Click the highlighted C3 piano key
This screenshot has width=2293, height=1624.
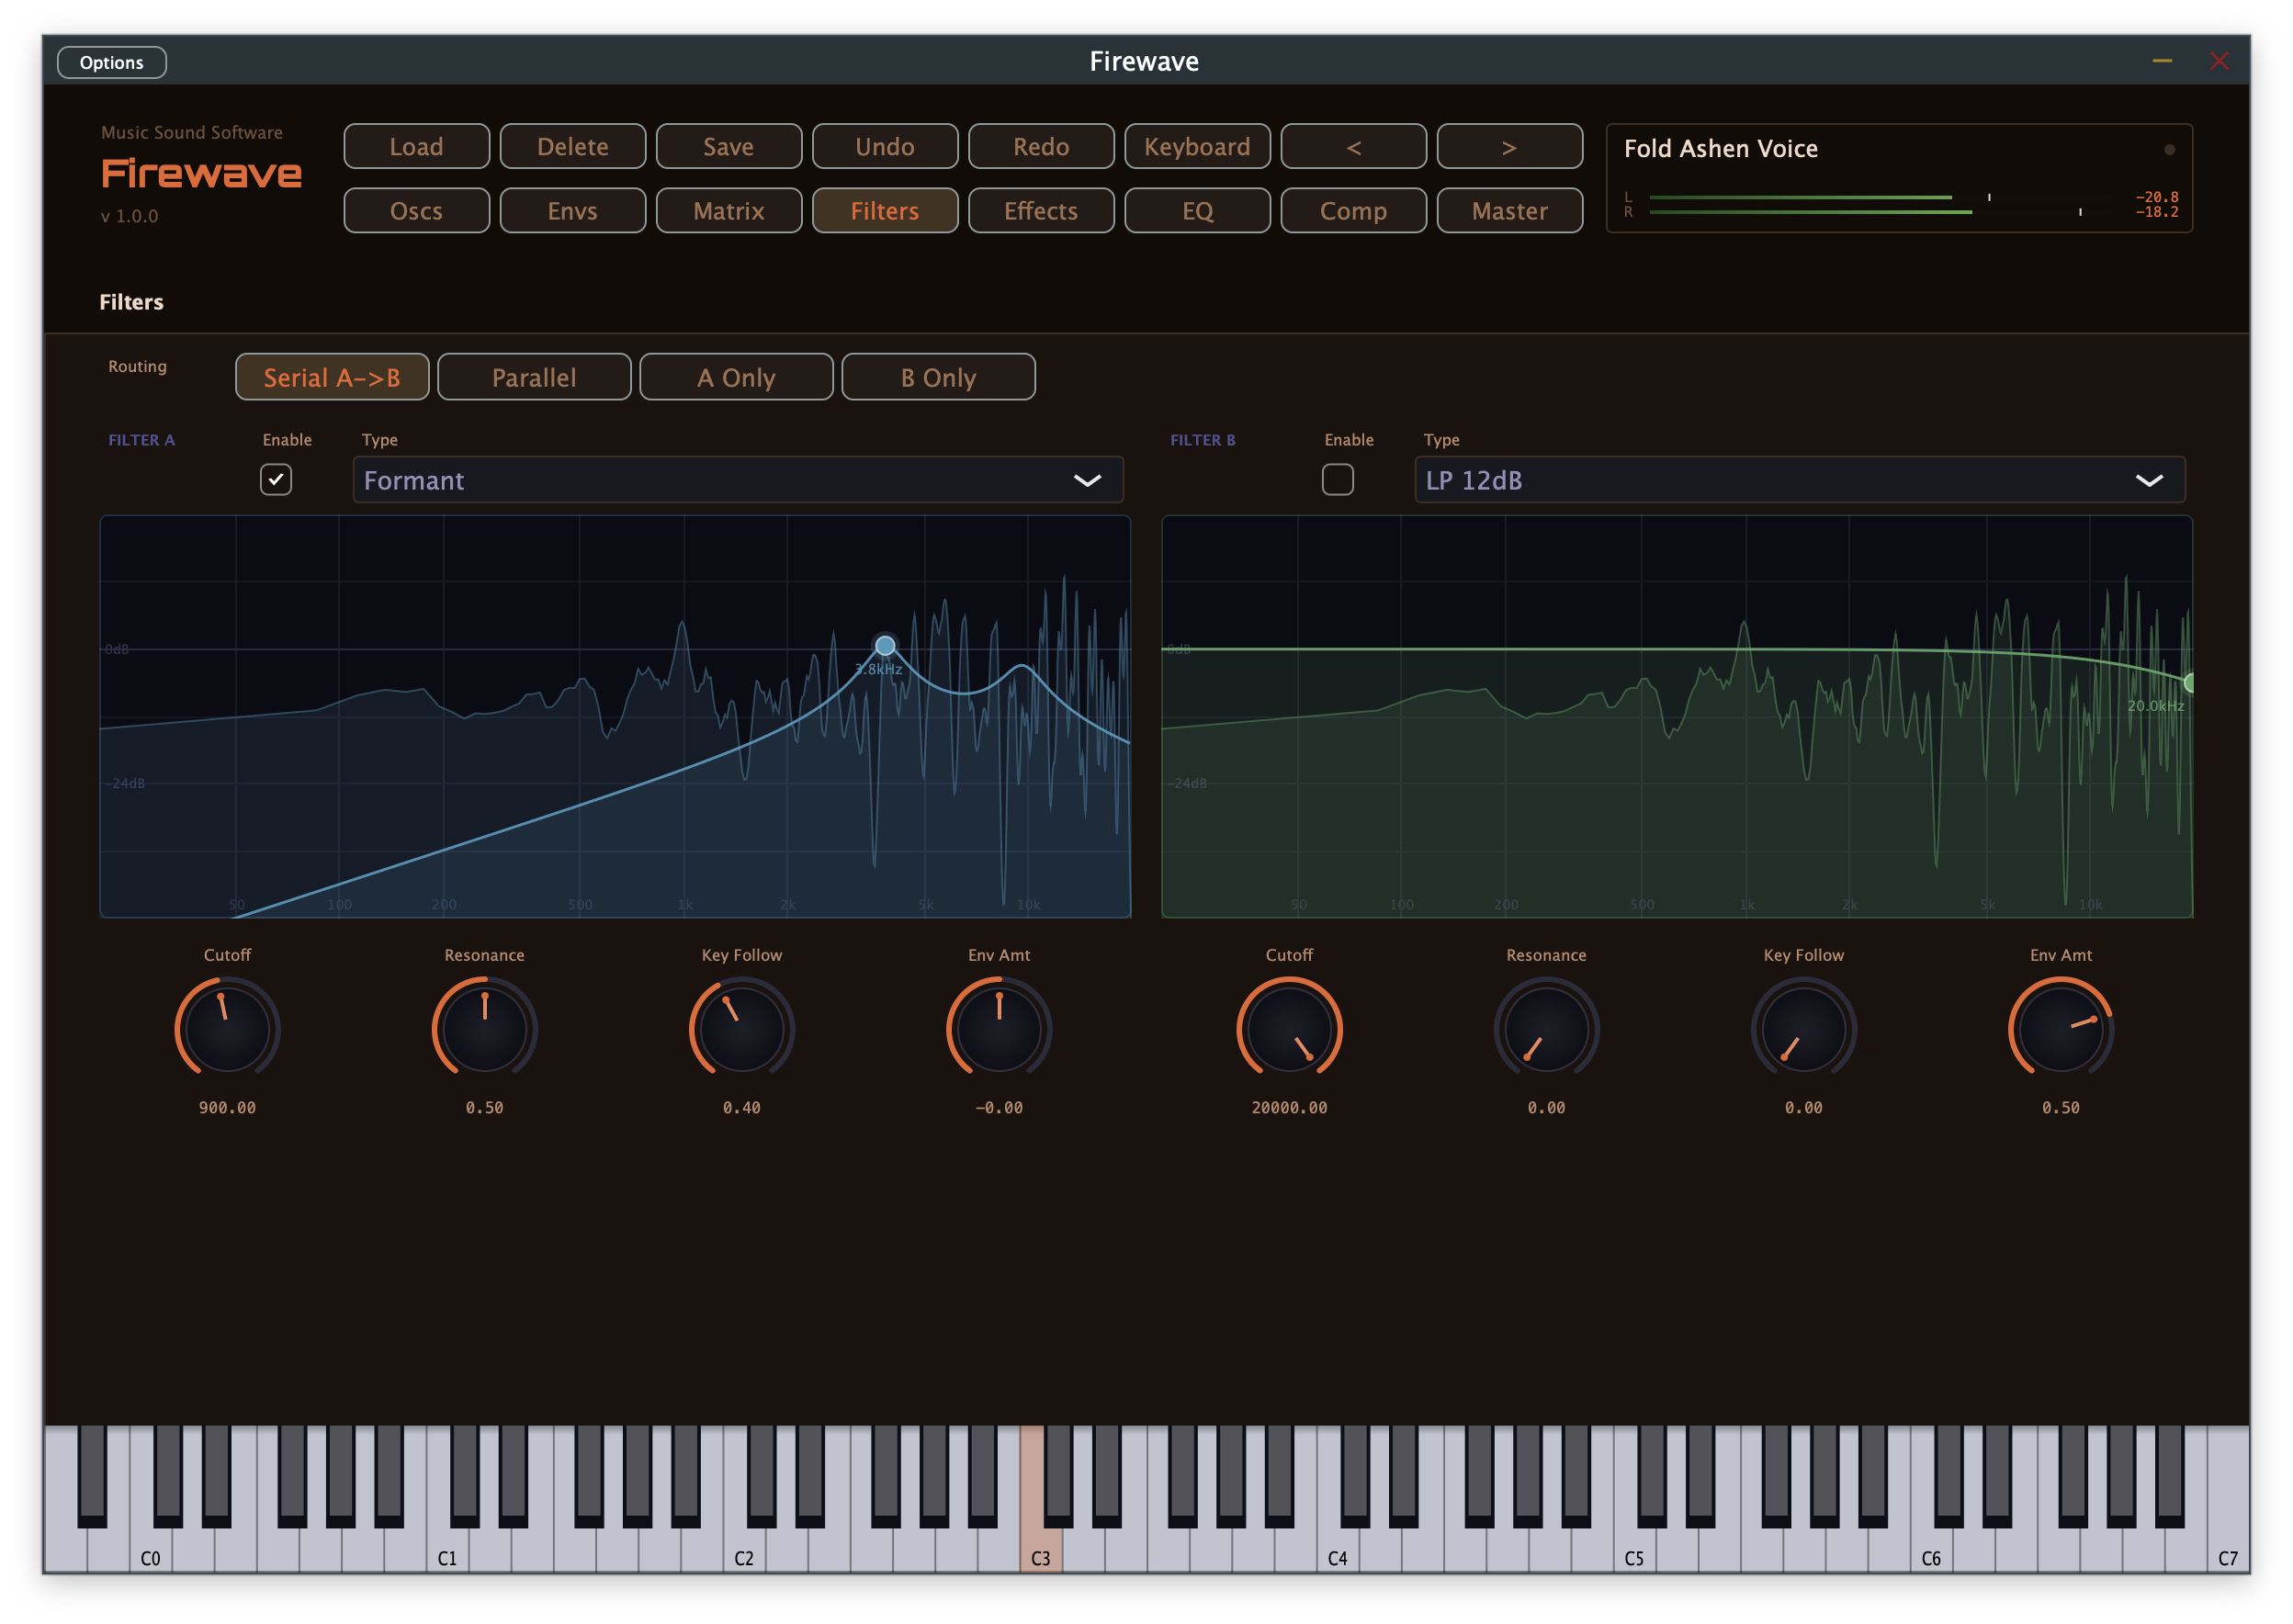pos(1040,1548)
